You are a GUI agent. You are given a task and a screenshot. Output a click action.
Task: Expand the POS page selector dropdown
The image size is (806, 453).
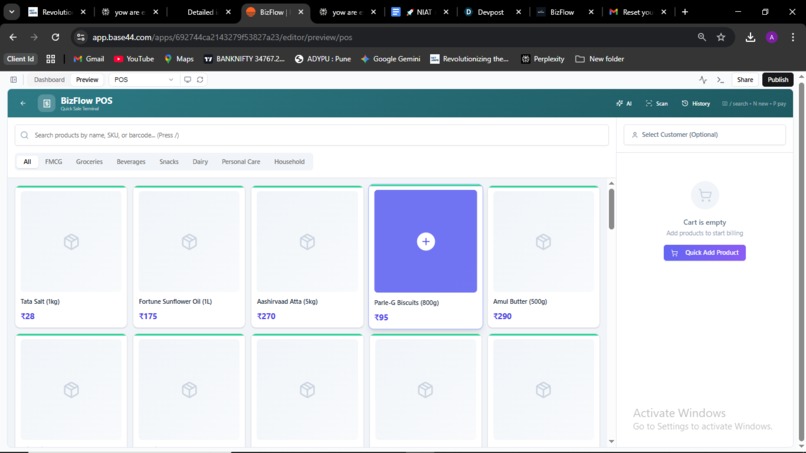point(142,80)
